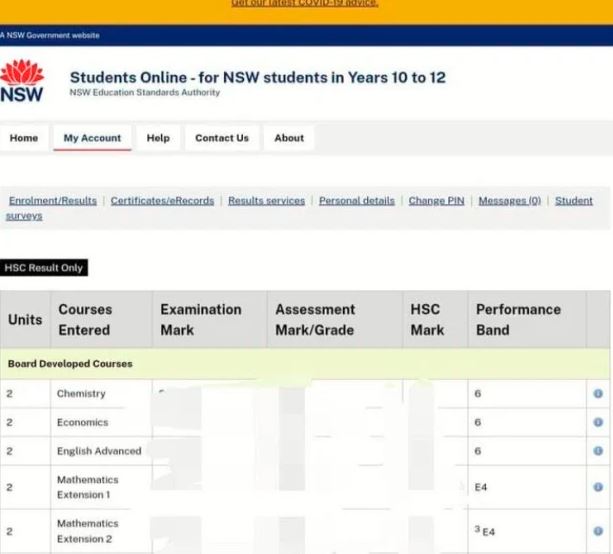
Task: Select the My Account tab
Action: click(x=92, y=138)
